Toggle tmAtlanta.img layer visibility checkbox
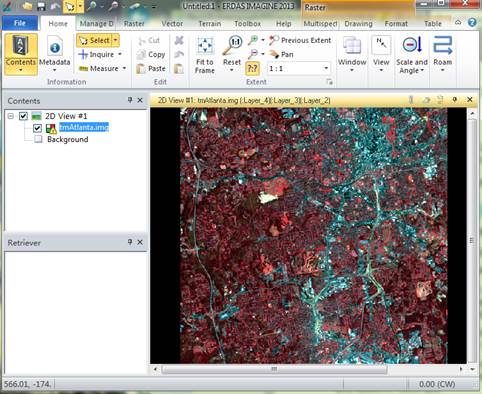 pos(37,128)
